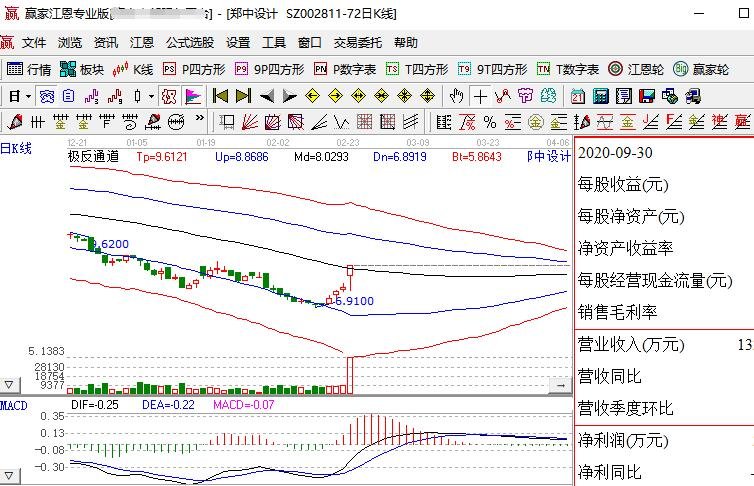The width and height of the screenshot is (754, 486).
Task: Open the 浏览 menu
Action: point(70,43)
